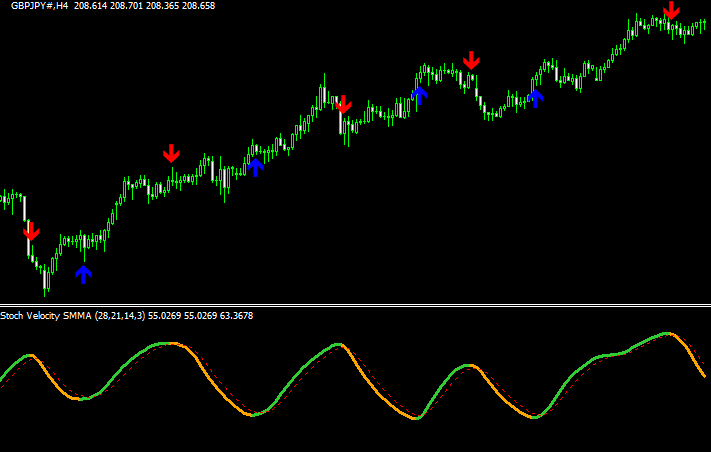Select the second red sell arrow from left
Viewport: 711px width, 452px height.
click(x=172, y=153)
